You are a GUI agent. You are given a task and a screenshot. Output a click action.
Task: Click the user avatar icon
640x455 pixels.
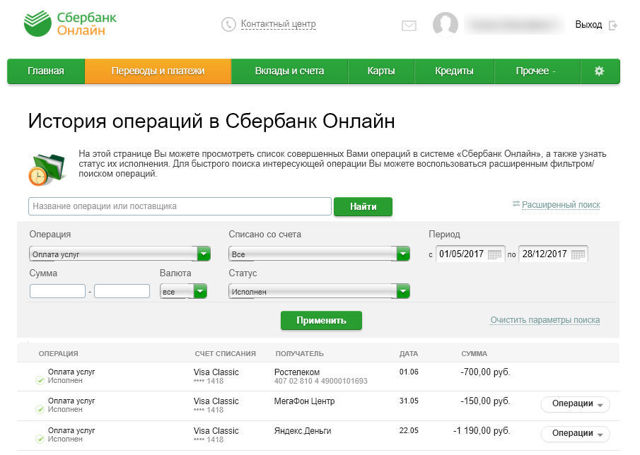pyautogui.click(x=445, y=24)
